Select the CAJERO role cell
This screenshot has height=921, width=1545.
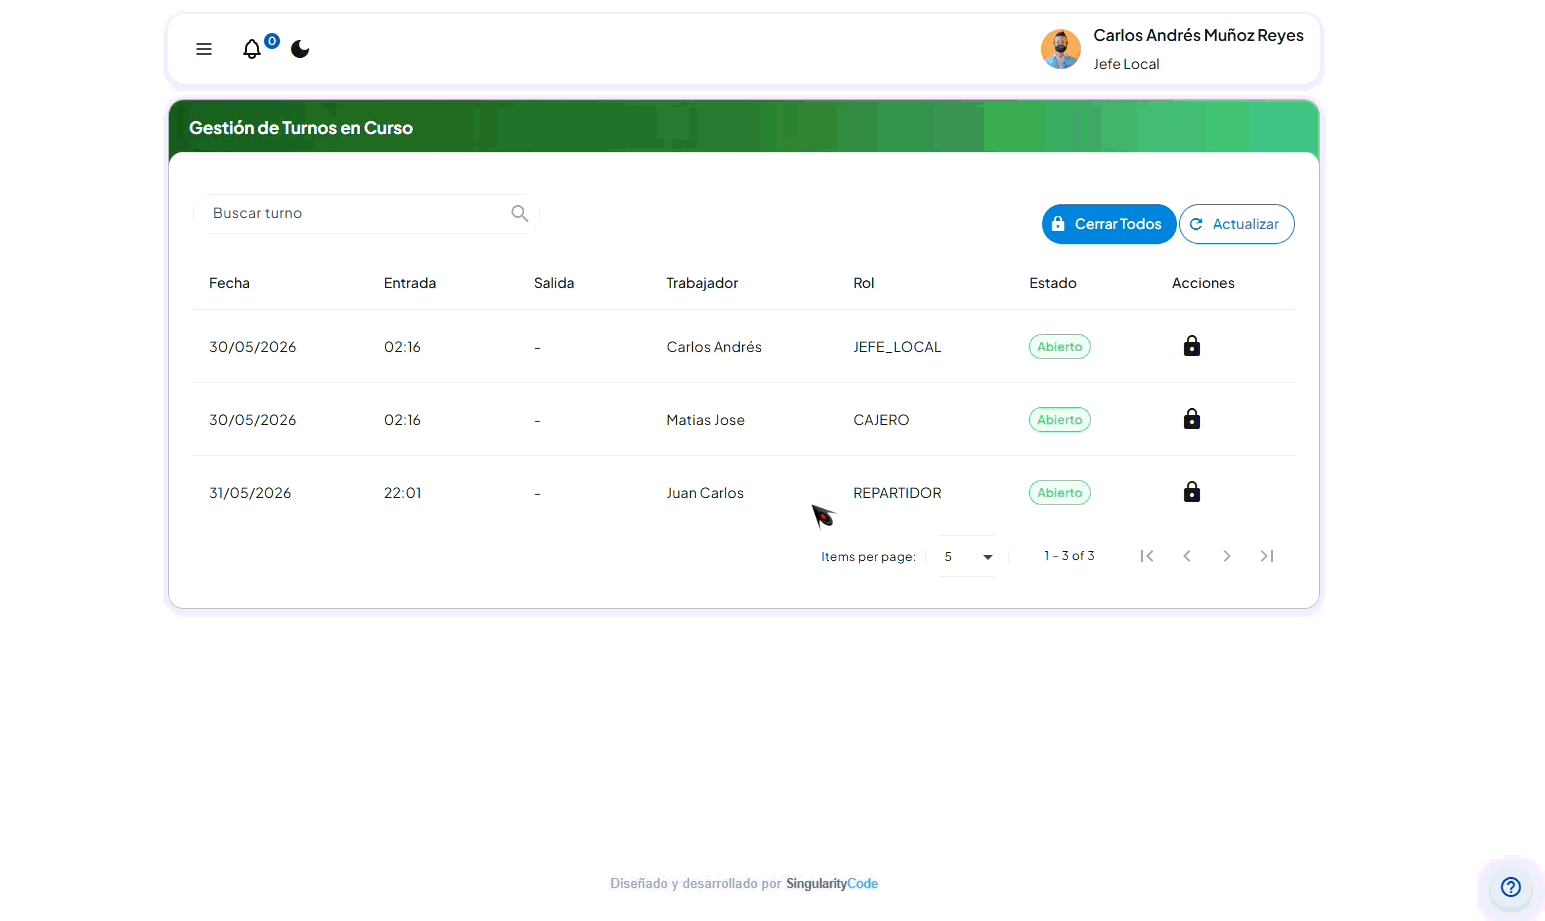(x=881, y=420)
